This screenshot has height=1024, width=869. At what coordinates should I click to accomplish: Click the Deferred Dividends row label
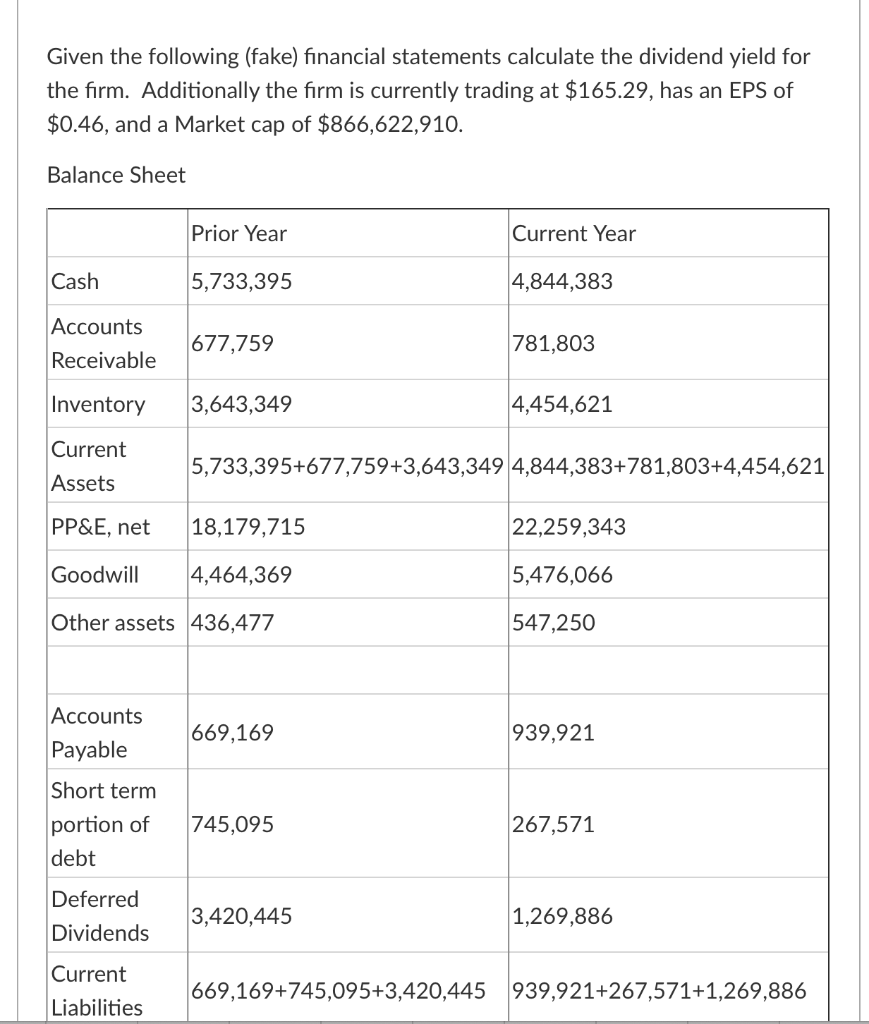tap(99, 916)
